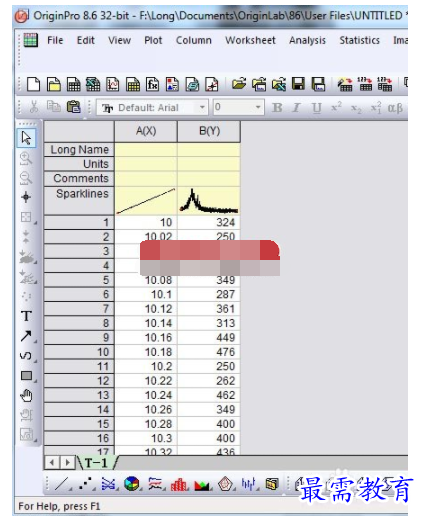Open the Plot menu
422x521 pixels.
click(153, 40)
